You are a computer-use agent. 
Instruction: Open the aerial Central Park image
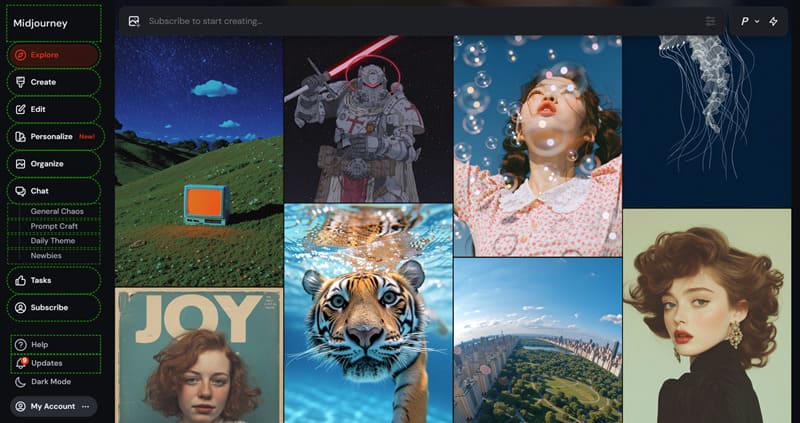click(538, 340)
